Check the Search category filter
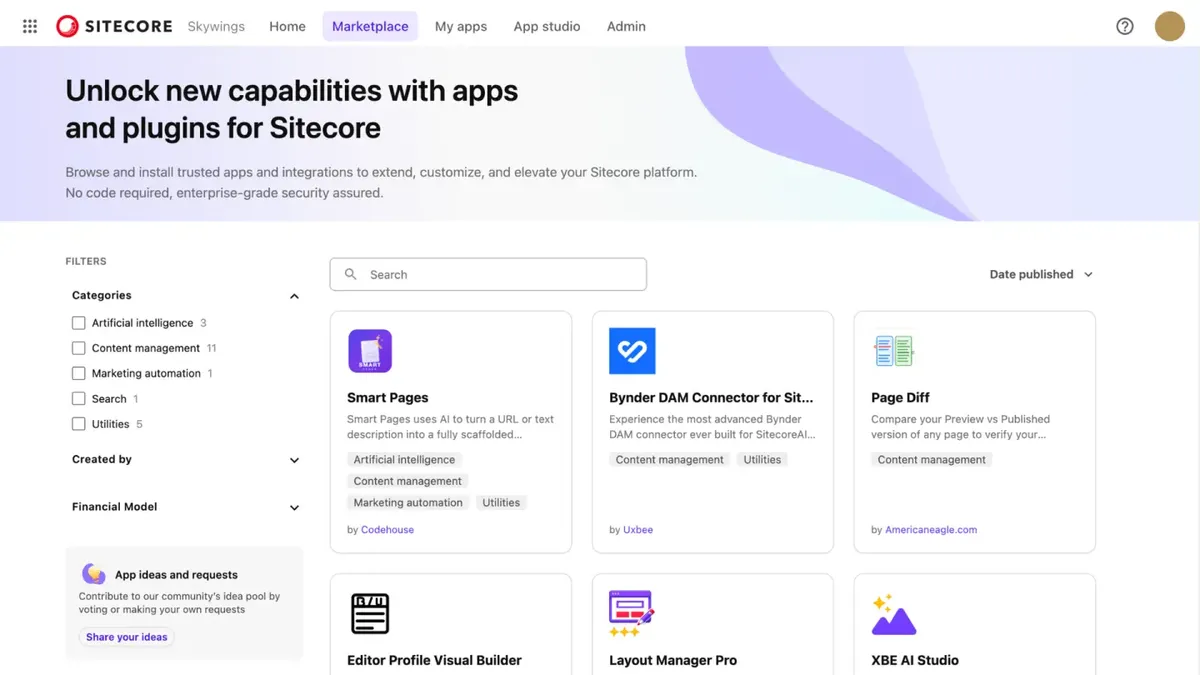The image size is (1200, 675). coord(79,398)
